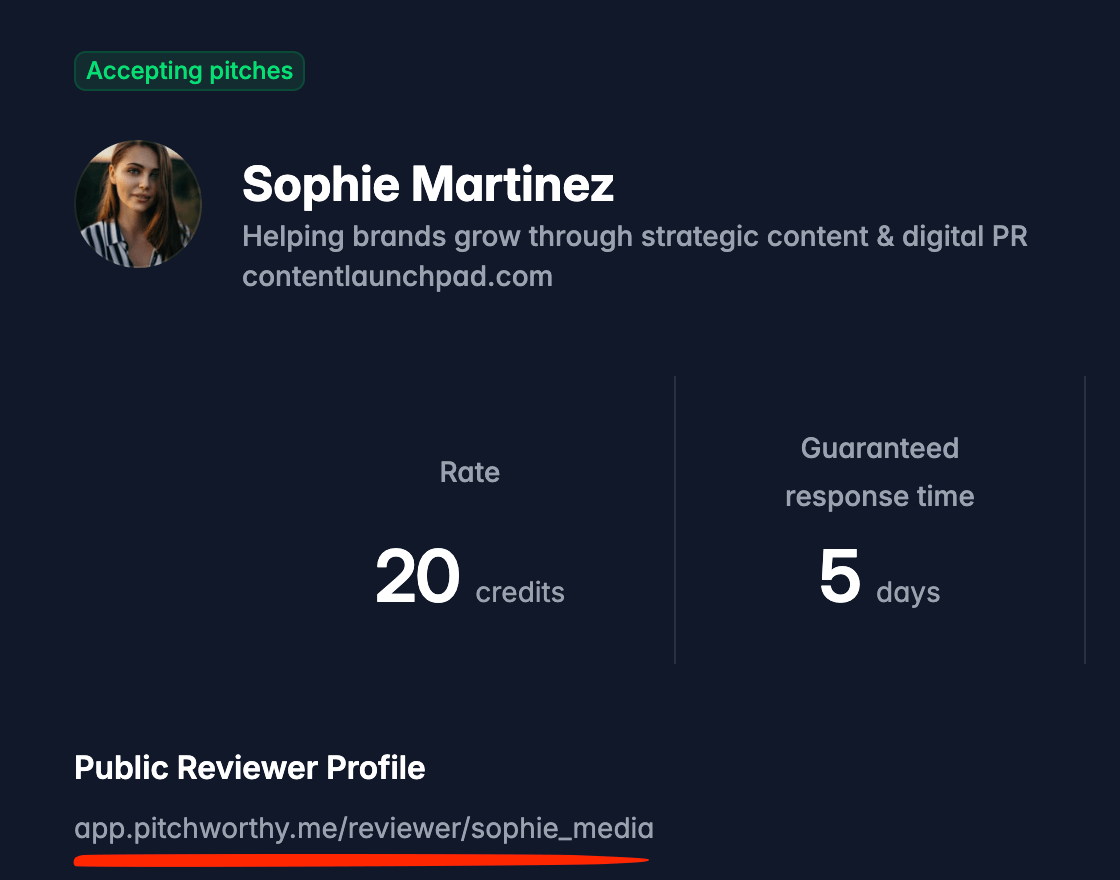Open the app.pitchworthy.me/reviewer/sophie_media link

click(364, 829)
